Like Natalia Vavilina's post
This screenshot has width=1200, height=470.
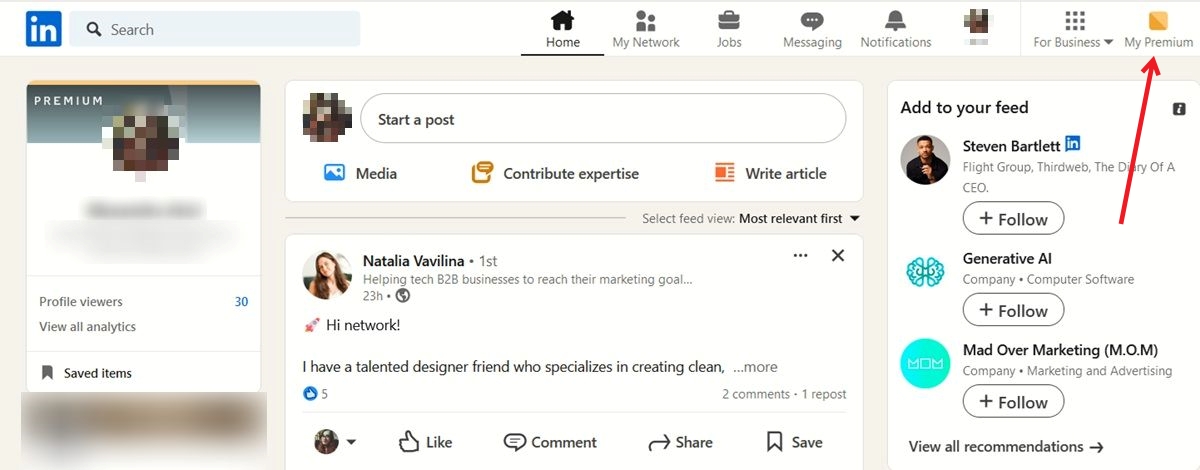tap(425, 442)
